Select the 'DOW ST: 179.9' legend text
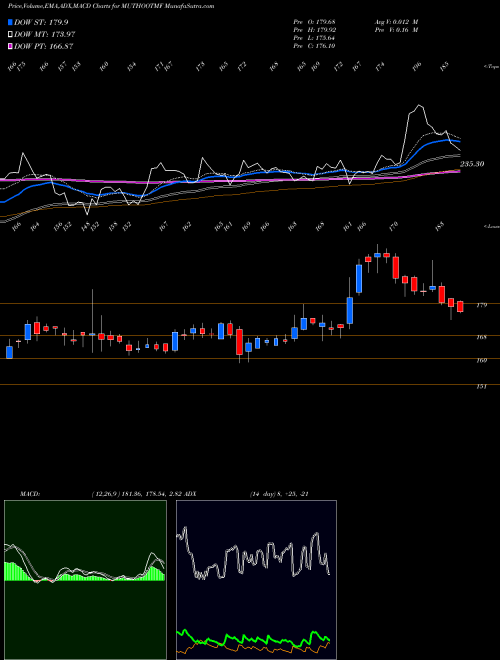 41,22
